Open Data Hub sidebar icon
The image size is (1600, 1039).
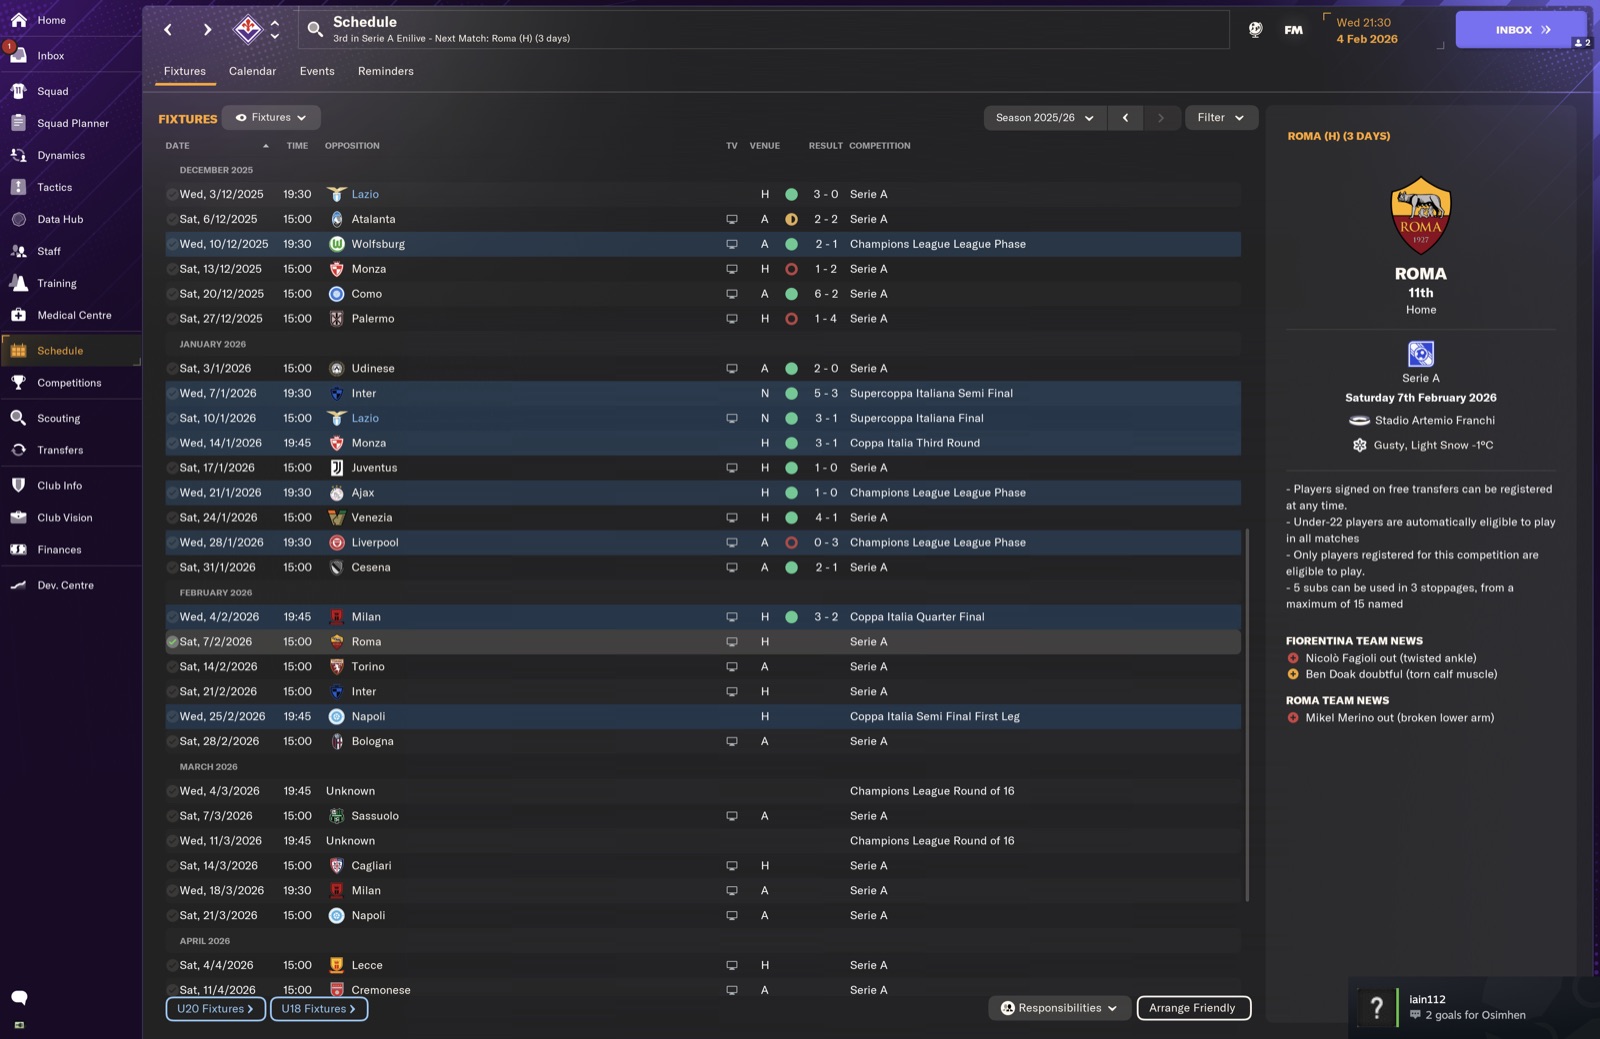coord(18,219)
